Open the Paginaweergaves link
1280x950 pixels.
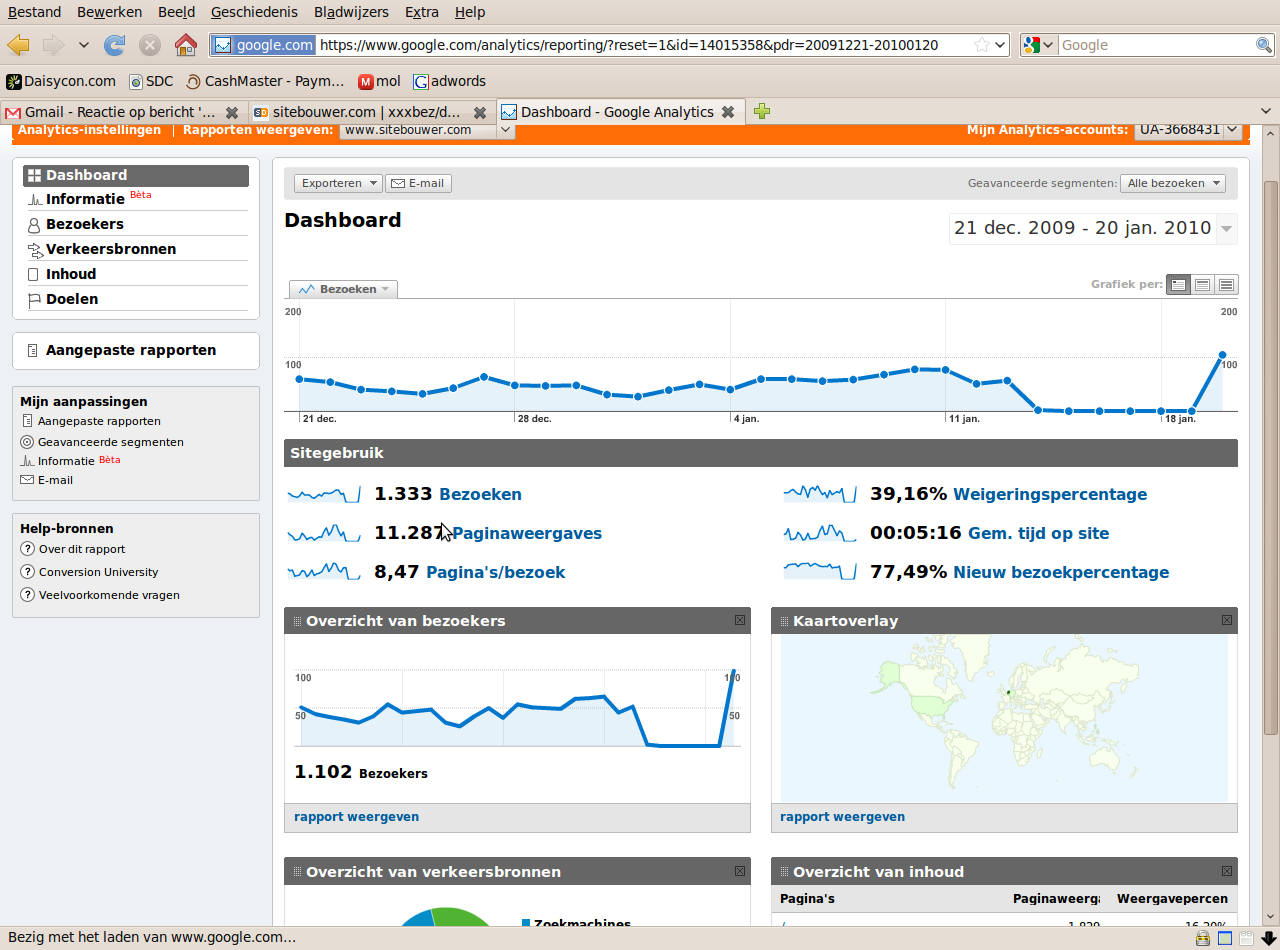pyautogui.click(x=527, y=533)
